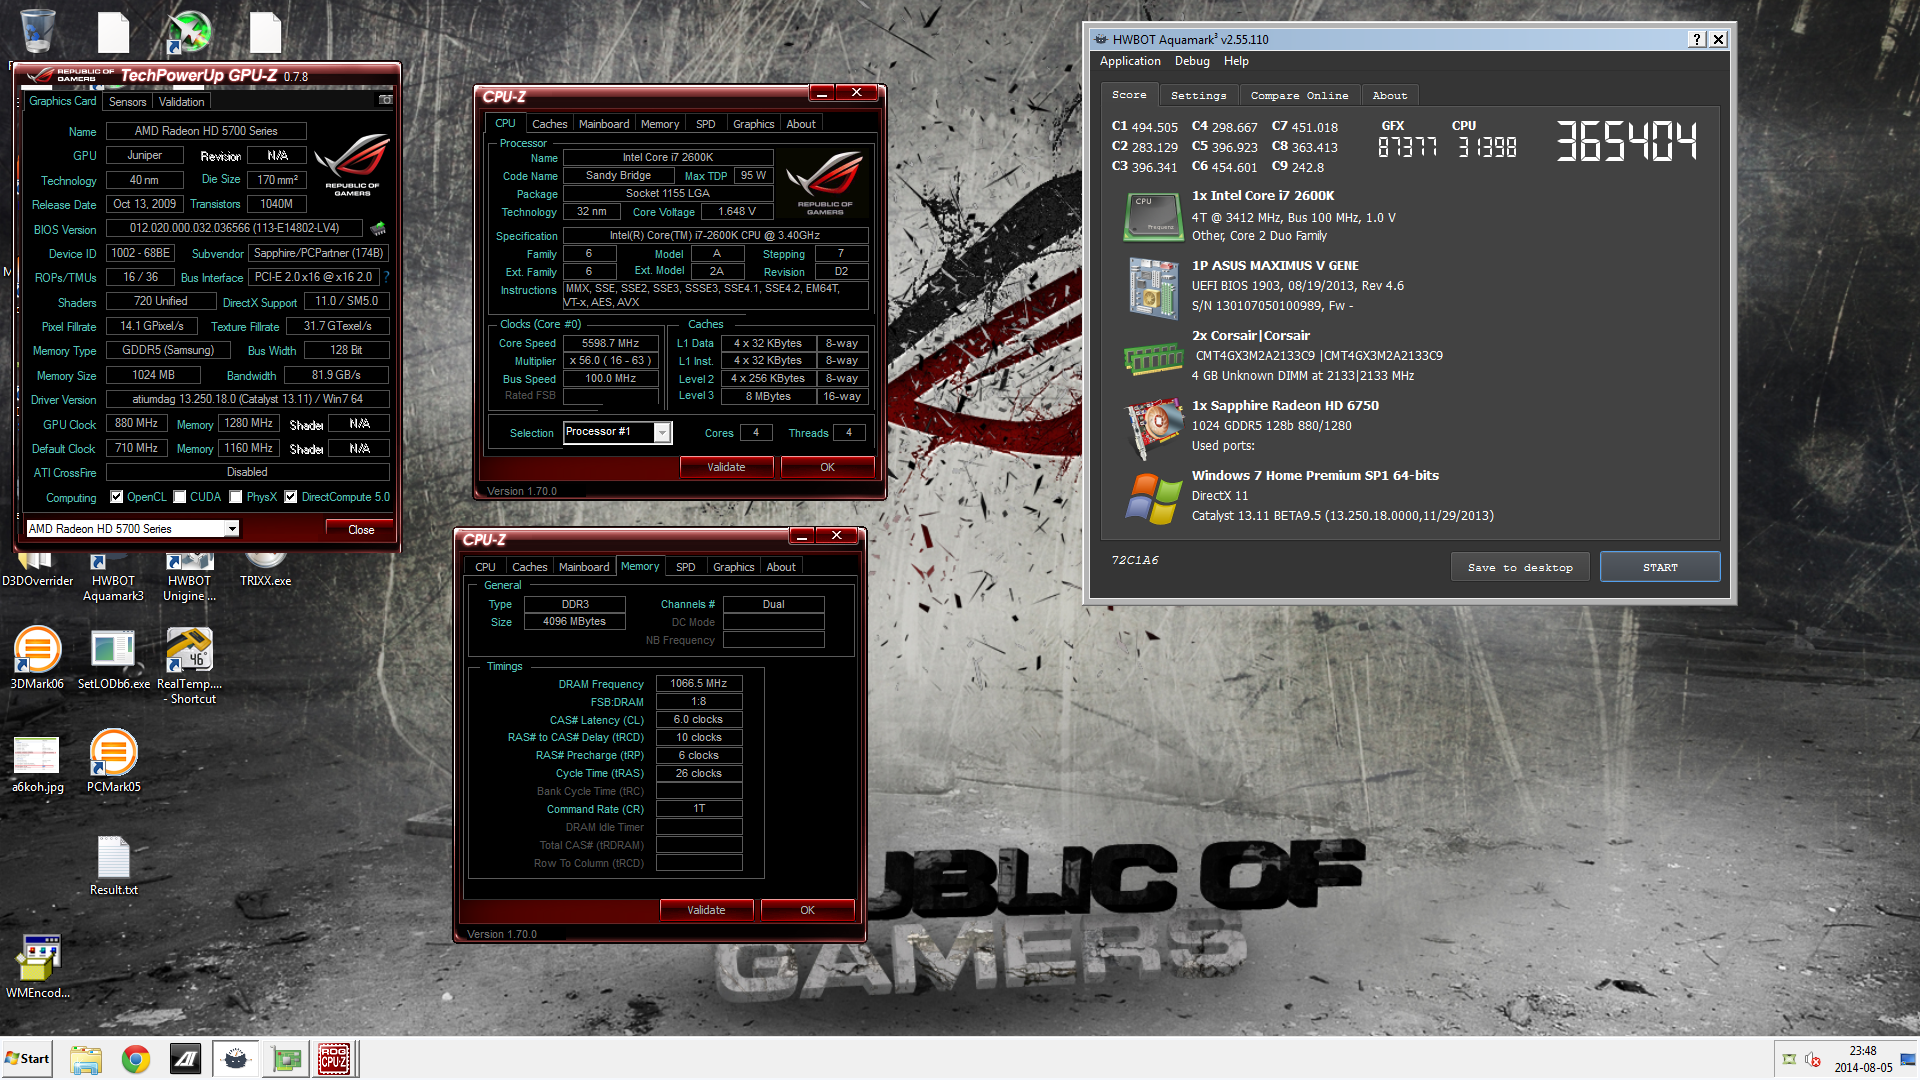Screen dimensions: 1920x1080
Task: Switch to the About tab in Aquamark
Action: [1389, 96]
